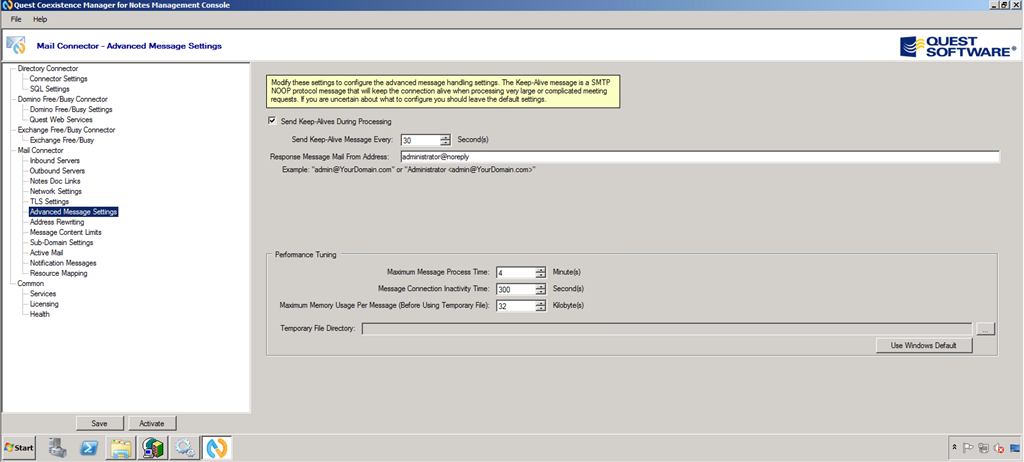The width and height of the screenshot is (1024, 462).
Task: Click the Keep-Alive seconds number field
Action: [x=420, y=139]
